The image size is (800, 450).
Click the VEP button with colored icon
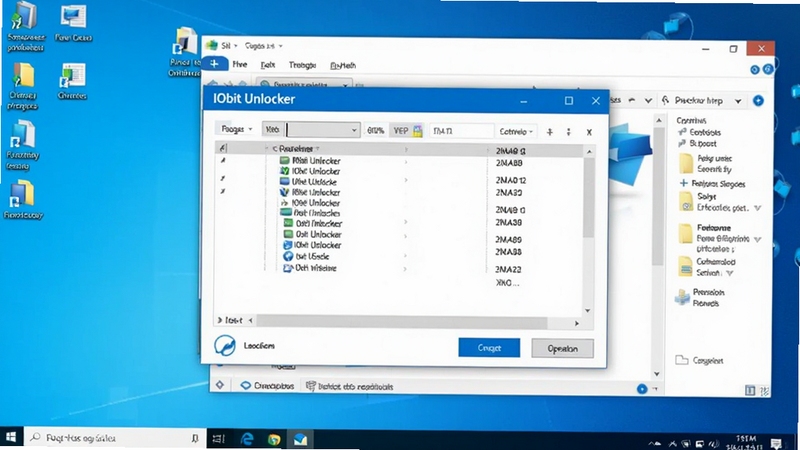[407, 131]
